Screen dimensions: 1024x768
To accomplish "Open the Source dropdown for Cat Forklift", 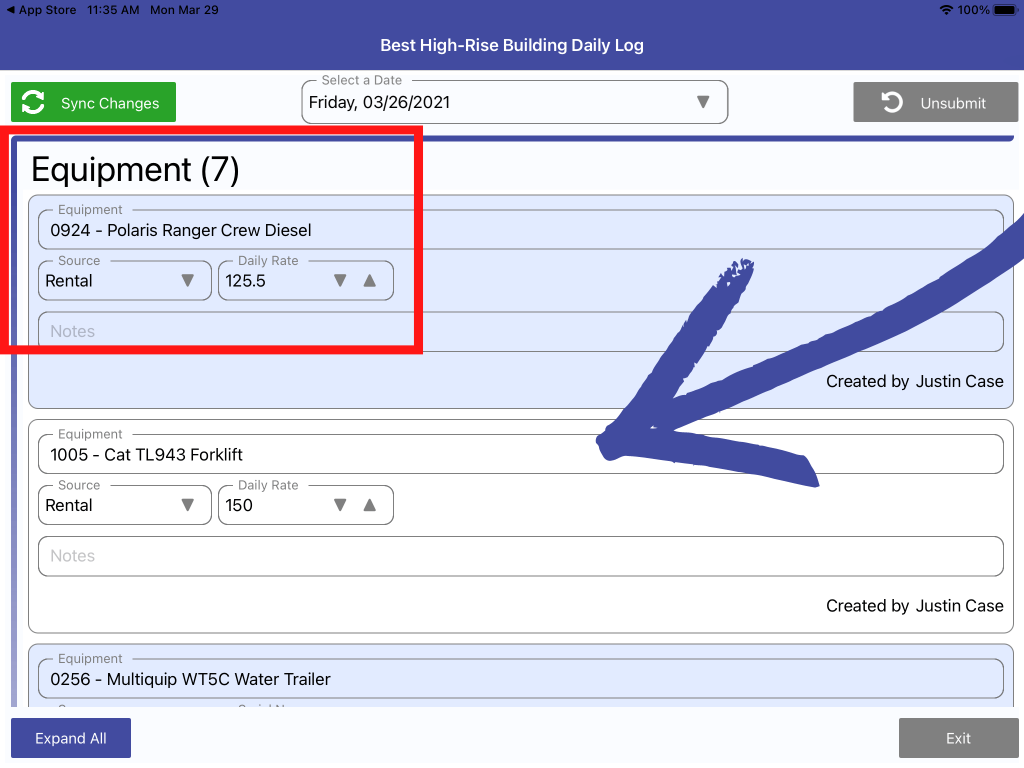I will (x=125, y=505).
